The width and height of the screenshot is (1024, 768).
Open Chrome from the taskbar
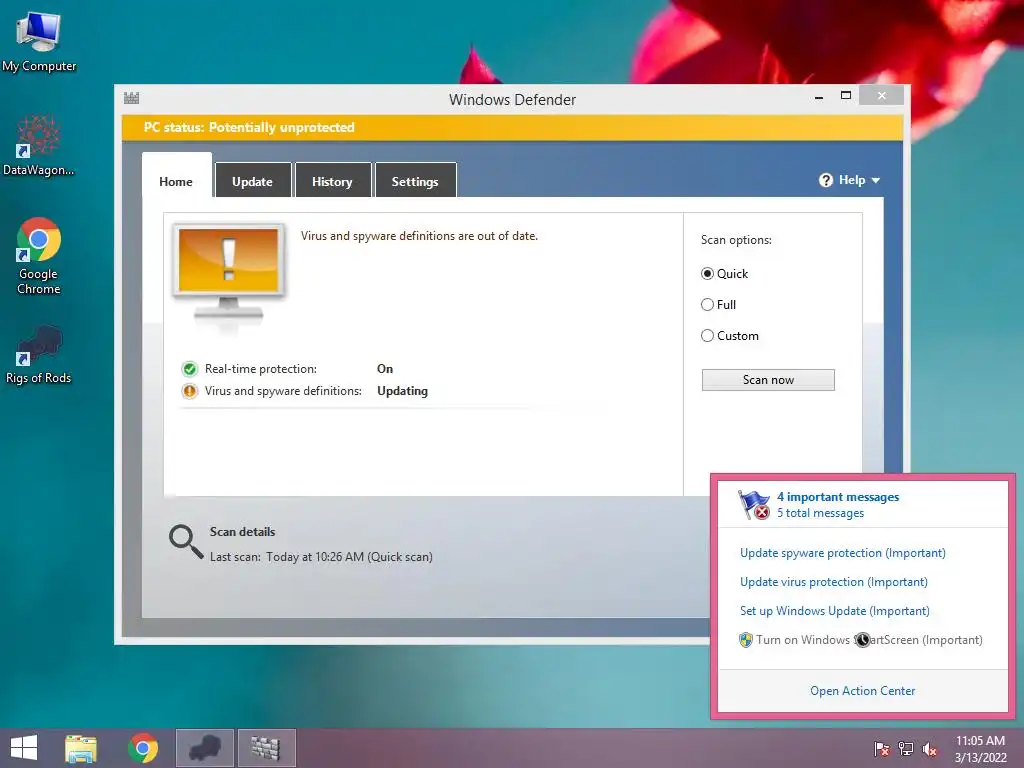click(x=143, y=748)
